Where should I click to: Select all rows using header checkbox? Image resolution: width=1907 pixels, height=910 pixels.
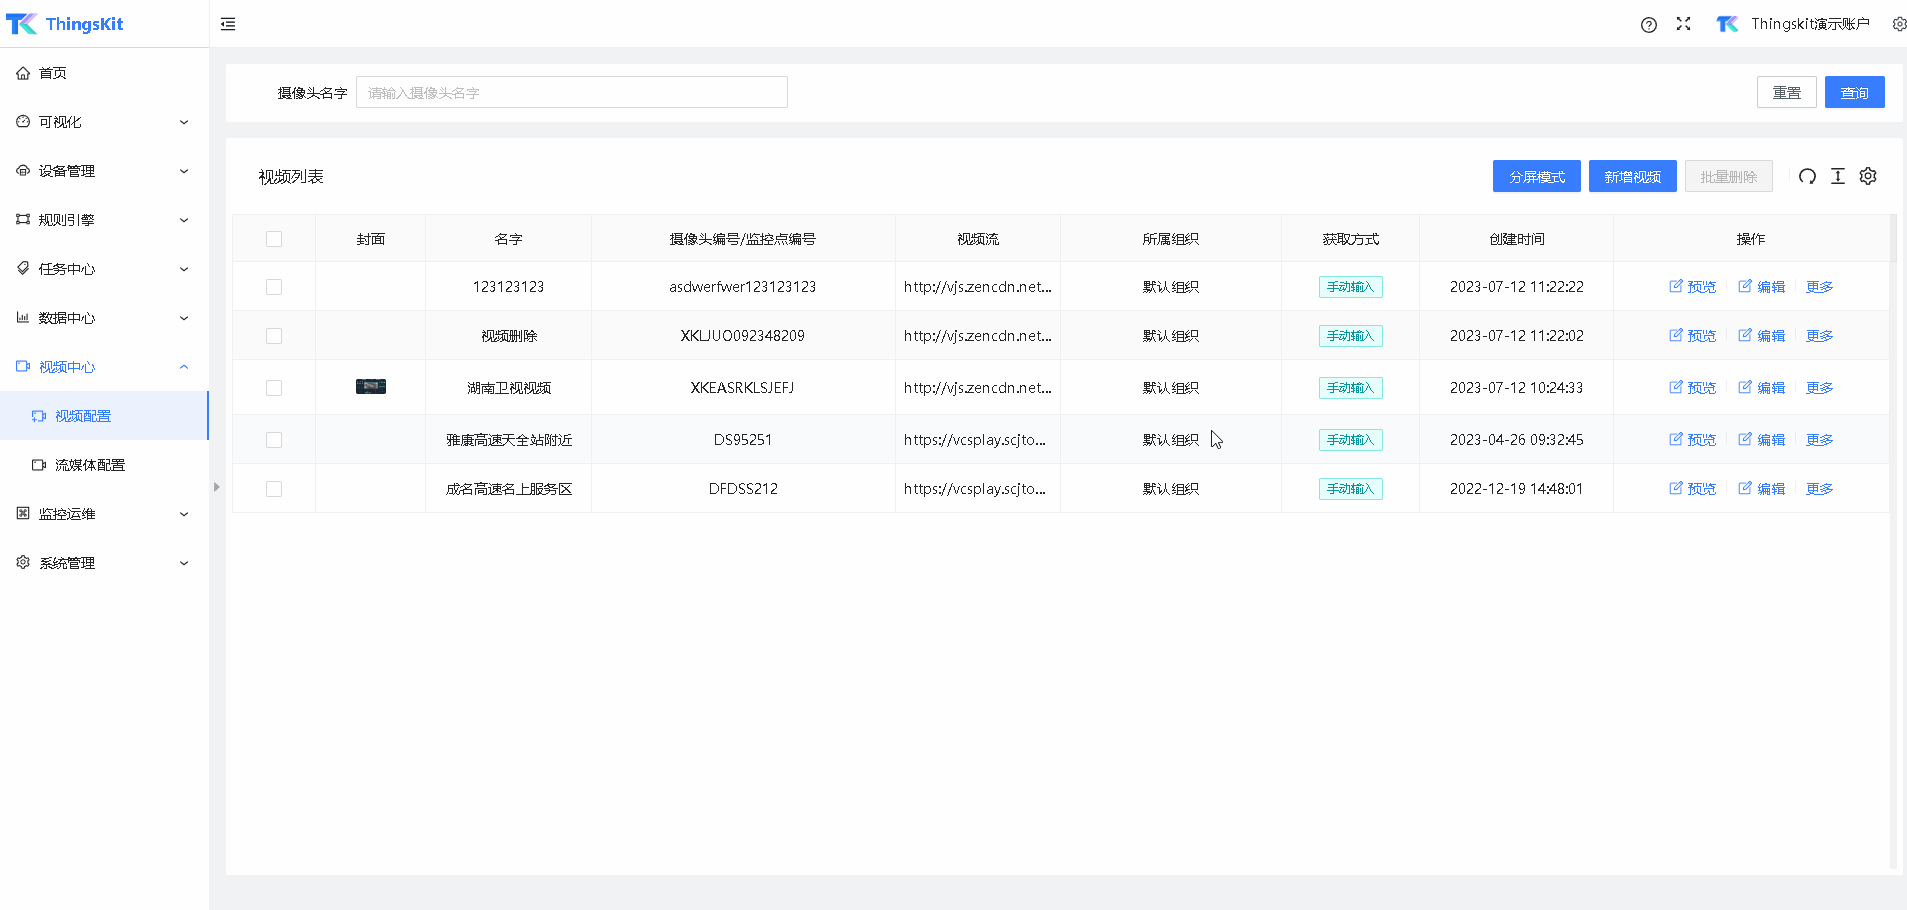point(274,239)
